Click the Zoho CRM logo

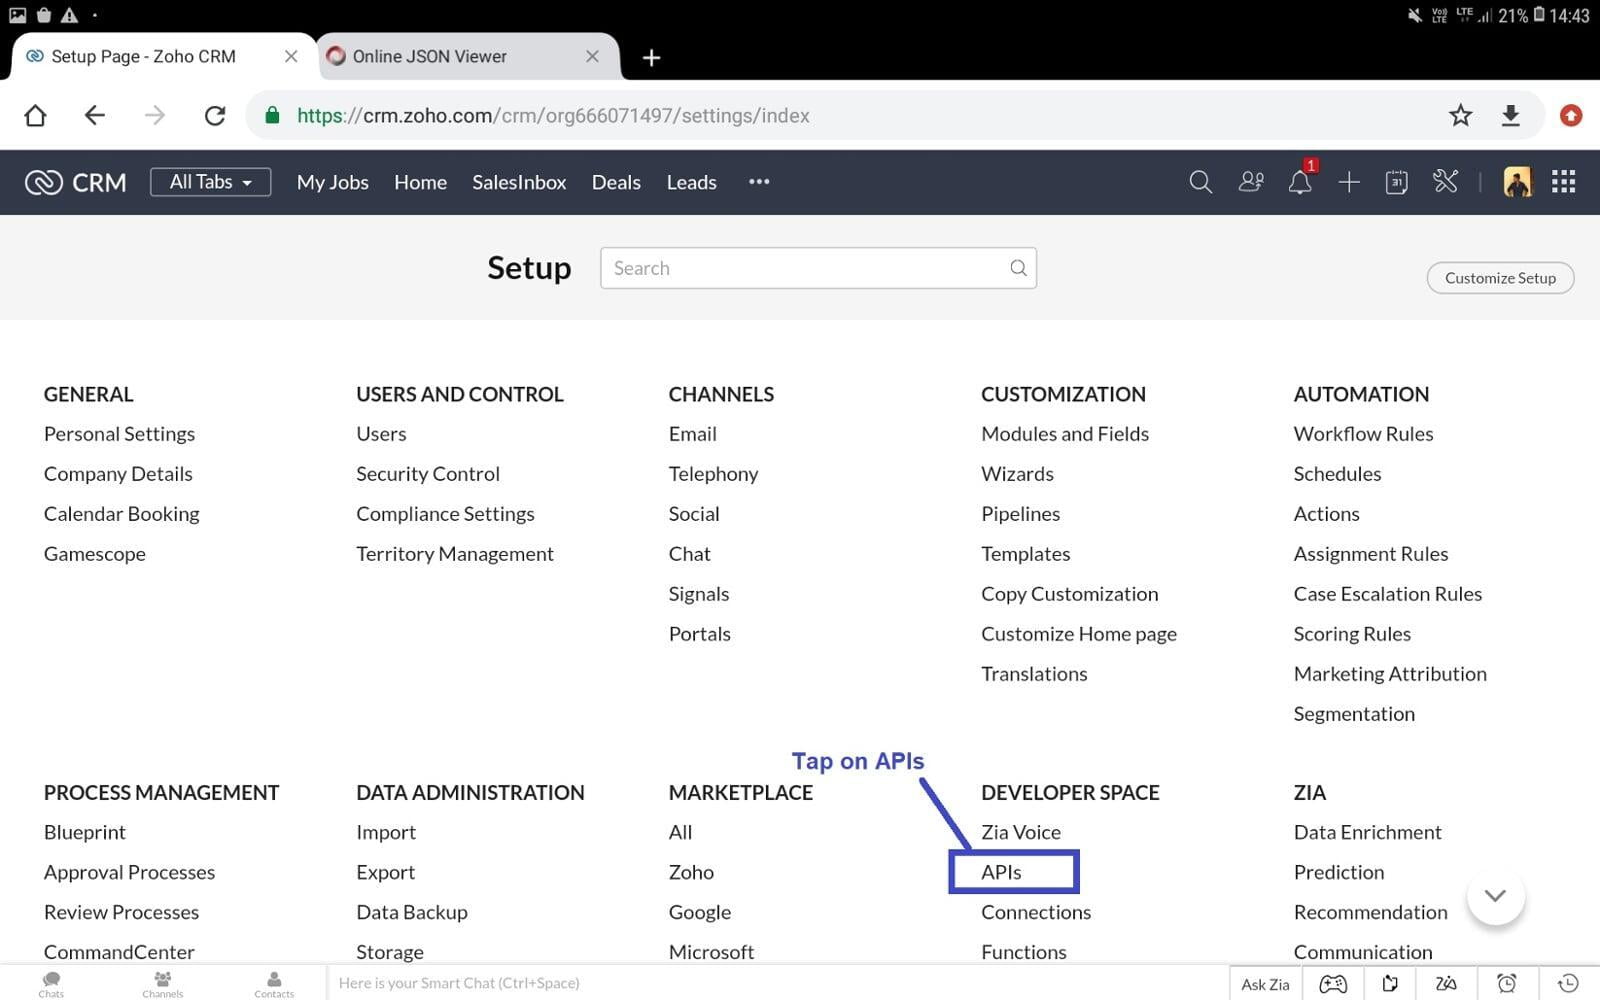pos(76,182)
